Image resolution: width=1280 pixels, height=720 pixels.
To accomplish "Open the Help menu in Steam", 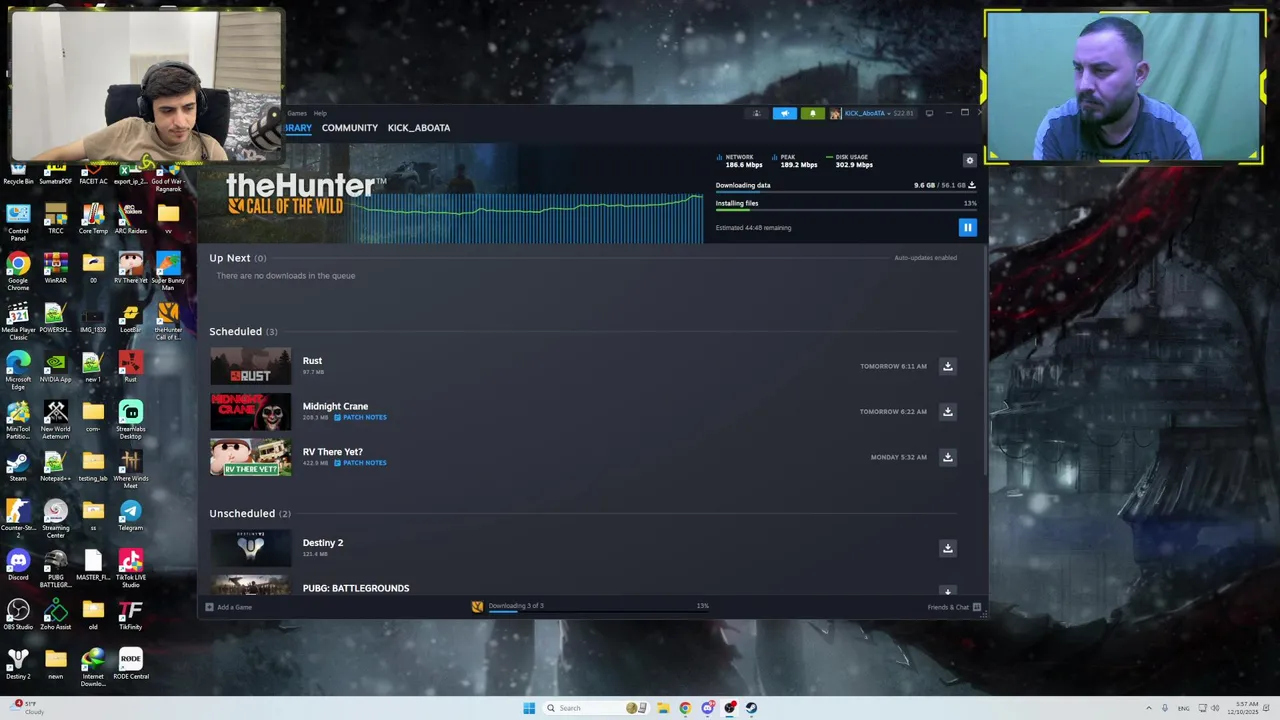I will [x=320, y=113].
